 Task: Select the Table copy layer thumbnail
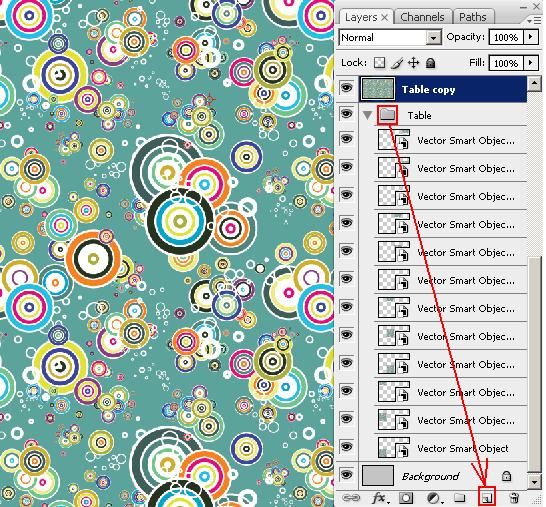pos(378,89)
